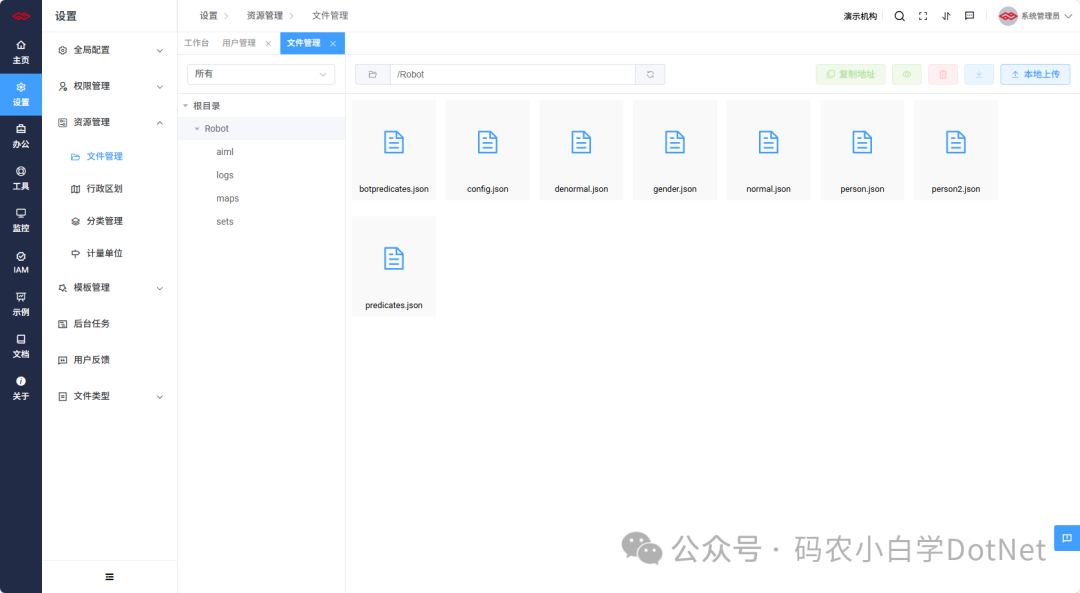Viewport: 1080px width, 593px height.
Task: Toggle fullscreen from header icon
Action: (923, 16)
